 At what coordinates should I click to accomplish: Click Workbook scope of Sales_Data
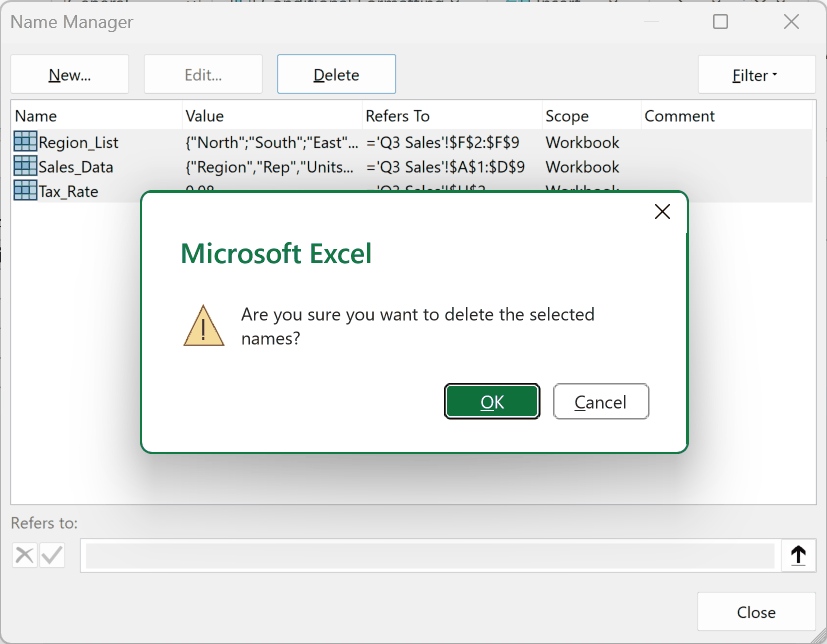tap(582, 167)
